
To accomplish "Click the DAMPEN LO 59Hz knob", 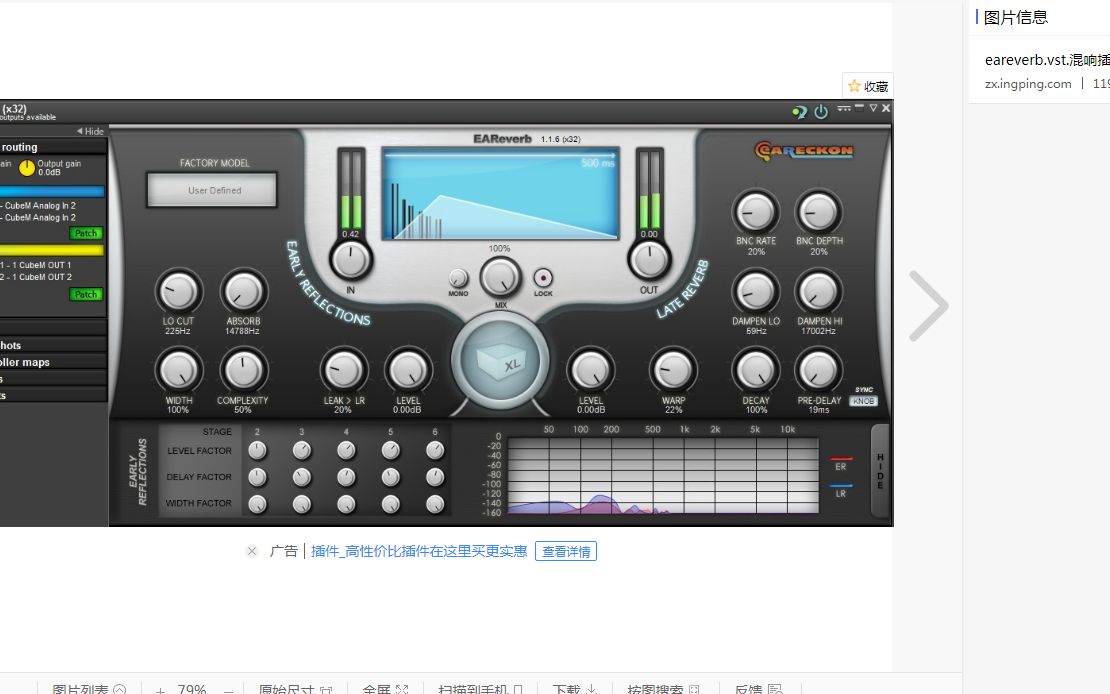I will (755, 291).
